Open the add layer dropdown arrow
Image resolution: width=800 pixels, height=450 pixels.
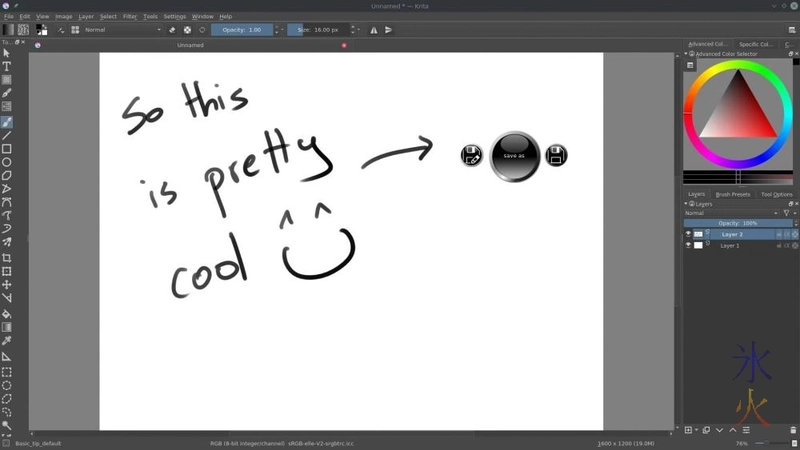coord(696,430)
